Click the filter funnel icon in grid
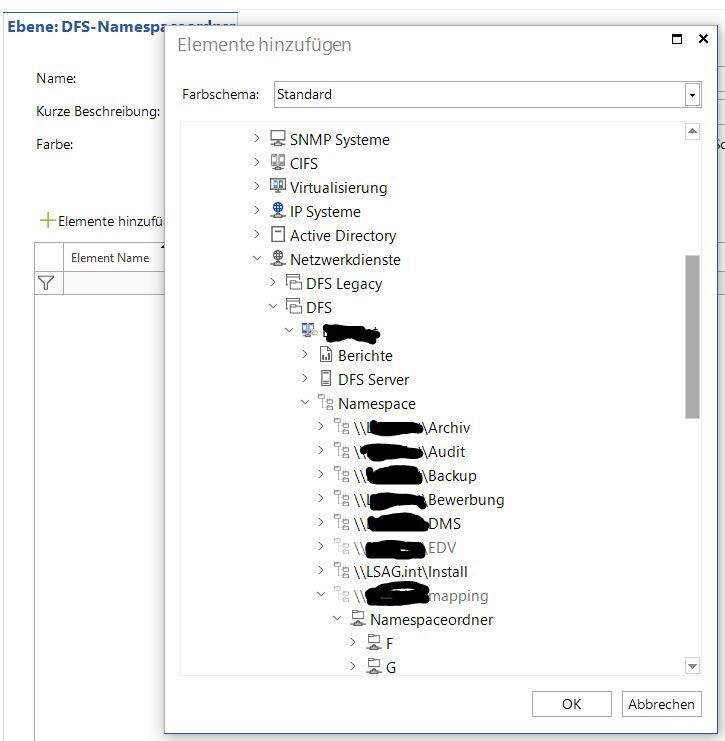 [46, 283]
